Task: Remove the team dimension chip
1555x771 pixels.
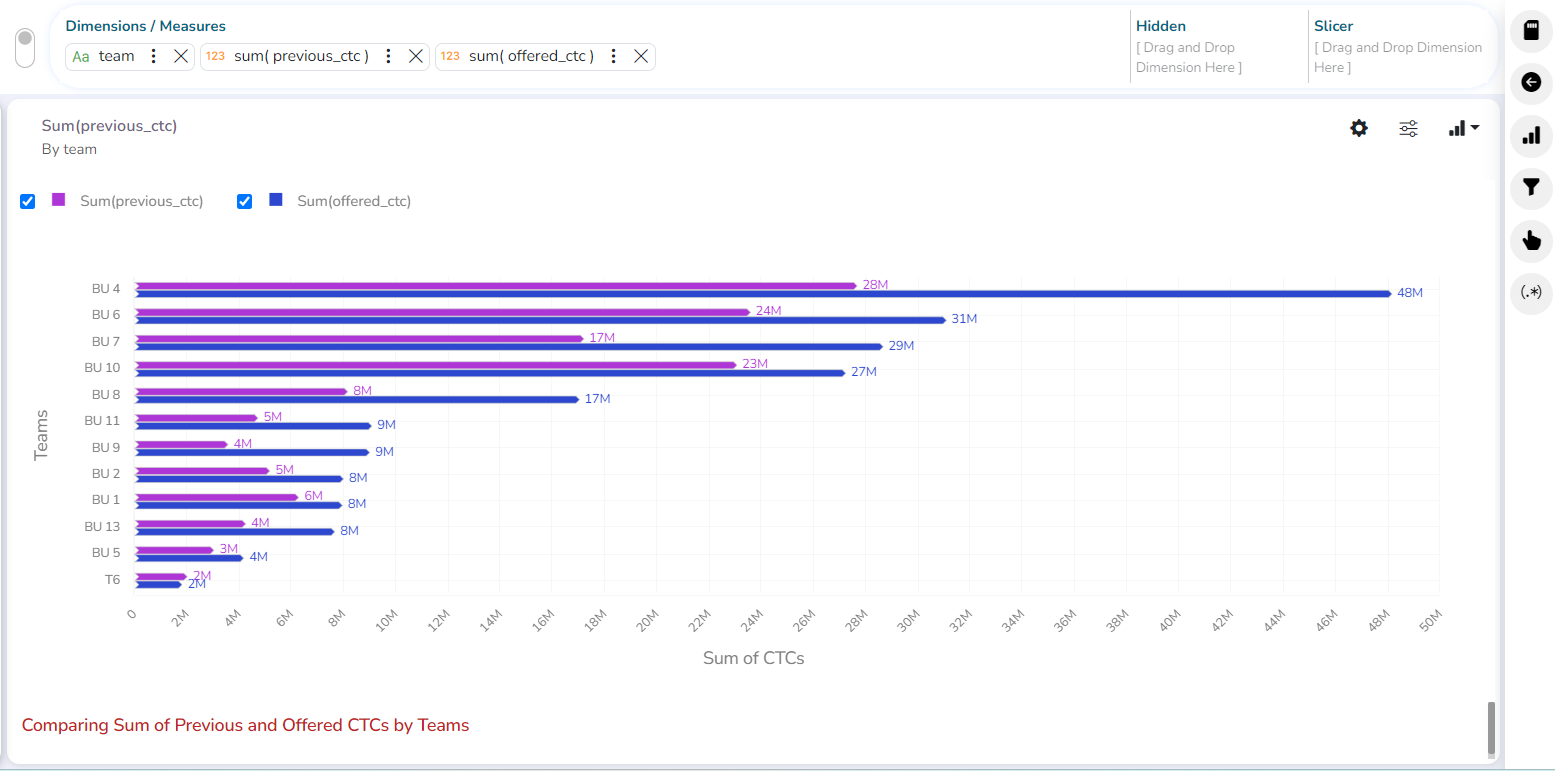Action: coord(180,56)
